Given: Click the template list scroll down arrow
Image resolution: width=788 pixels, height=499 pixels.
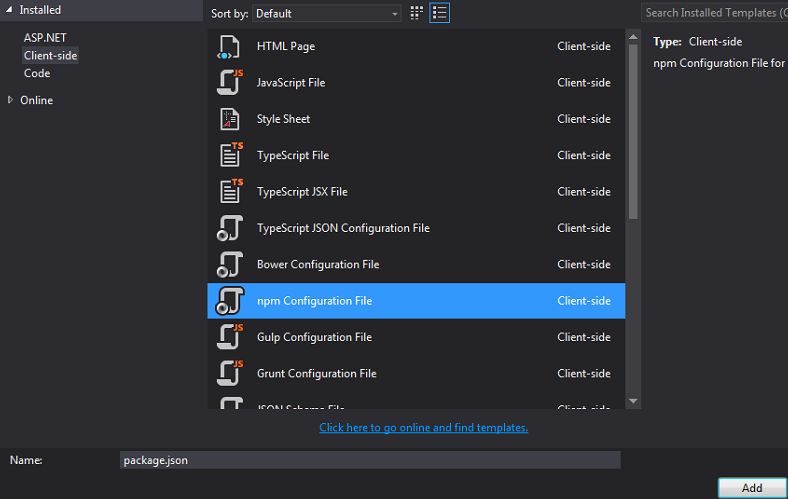Looking at the screenshot, I should point(633,401).
